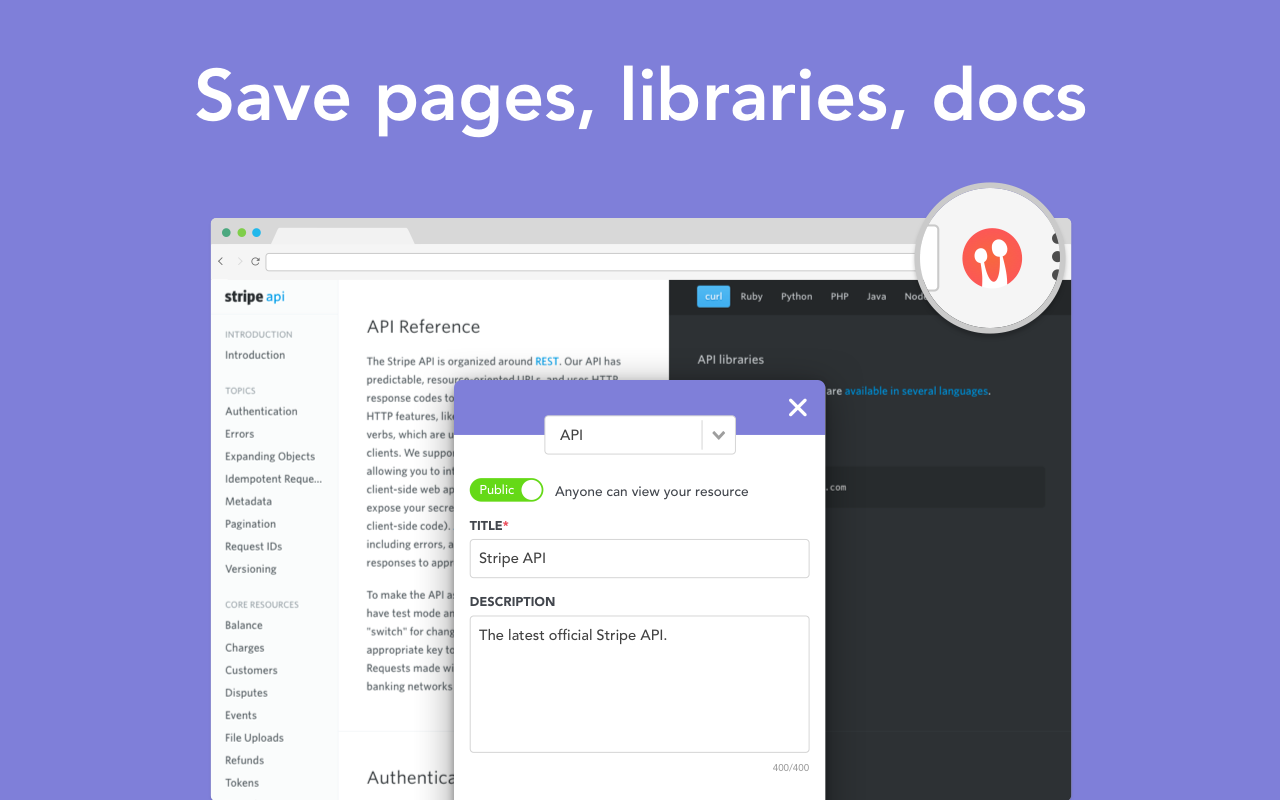The width and height of the screenshot is (1280, 800).
Task: Select the active browser tab
Action: tap(342, 236)
